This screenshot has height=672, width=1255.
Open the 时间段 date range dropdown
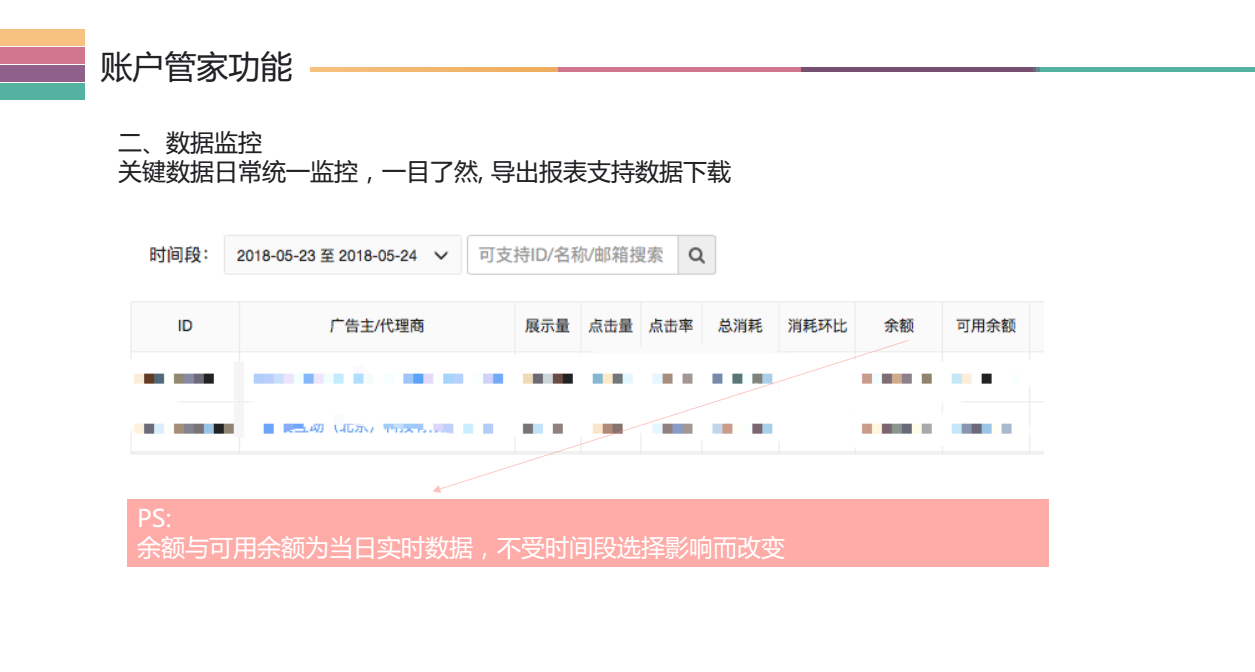340,255
